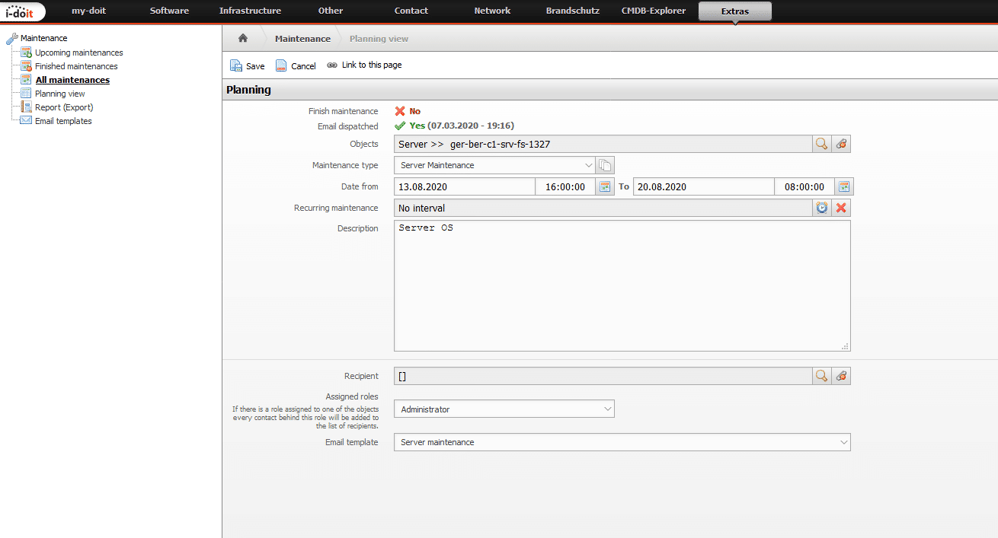Open the Other menu
The image size is (998, 538).
pyautogui.click(x=330, y=11)
